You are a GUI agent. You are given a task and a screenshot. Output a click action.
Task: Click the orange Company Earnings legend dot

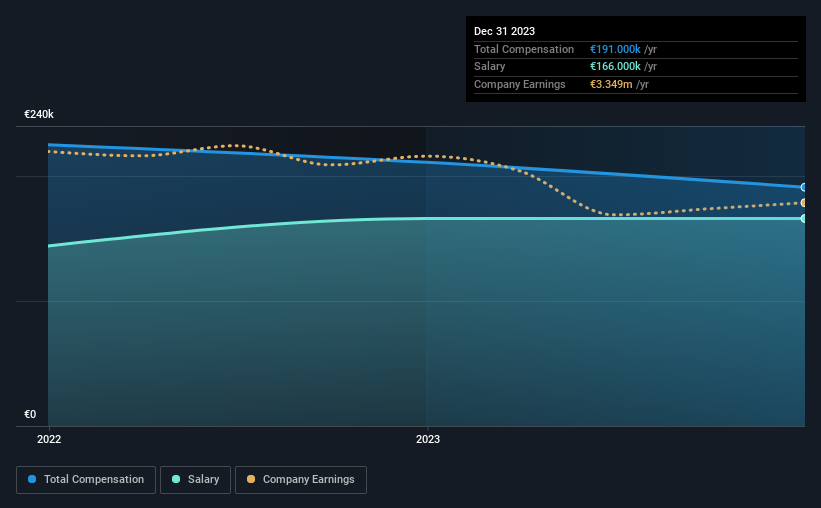coord(251,479)
